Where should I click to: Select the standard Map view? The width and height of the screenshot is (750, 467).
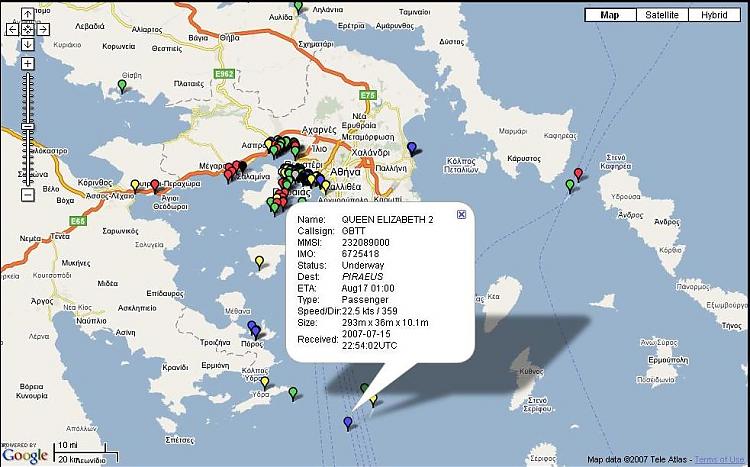[x=609, y=15]
